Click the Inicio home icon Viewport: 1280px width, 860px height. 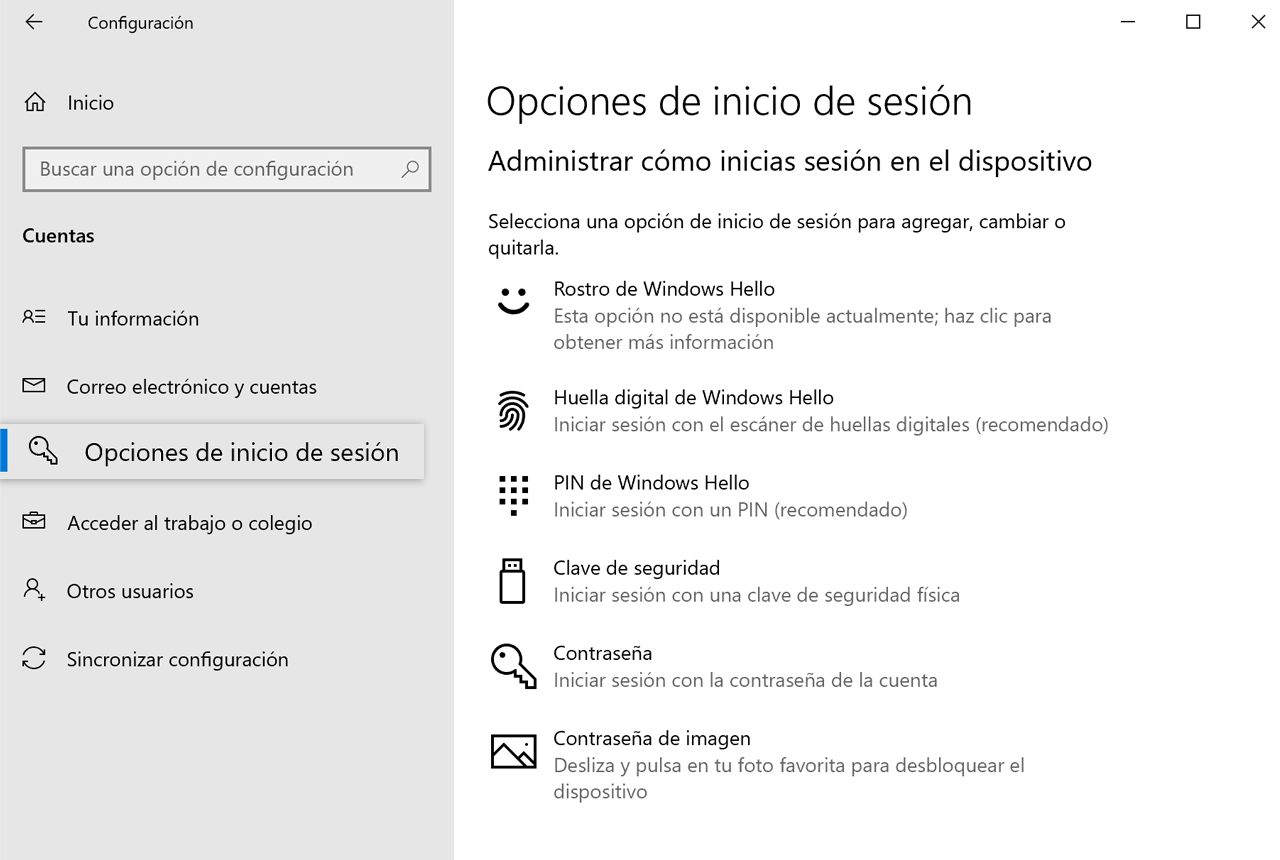[x=35, y=102]
